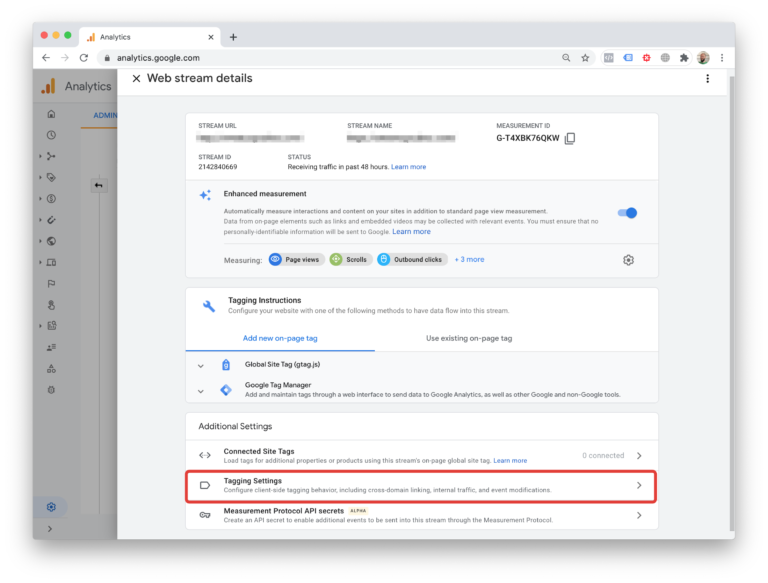Open Chrome three-dot menu
Screen dimensions: 768x583
(722, 58)
